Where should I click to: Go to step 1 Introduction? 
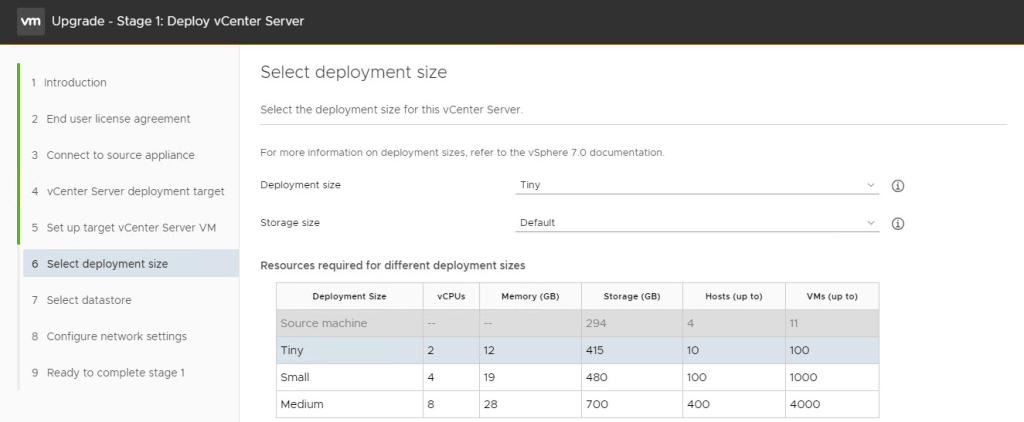coord(75,83)
